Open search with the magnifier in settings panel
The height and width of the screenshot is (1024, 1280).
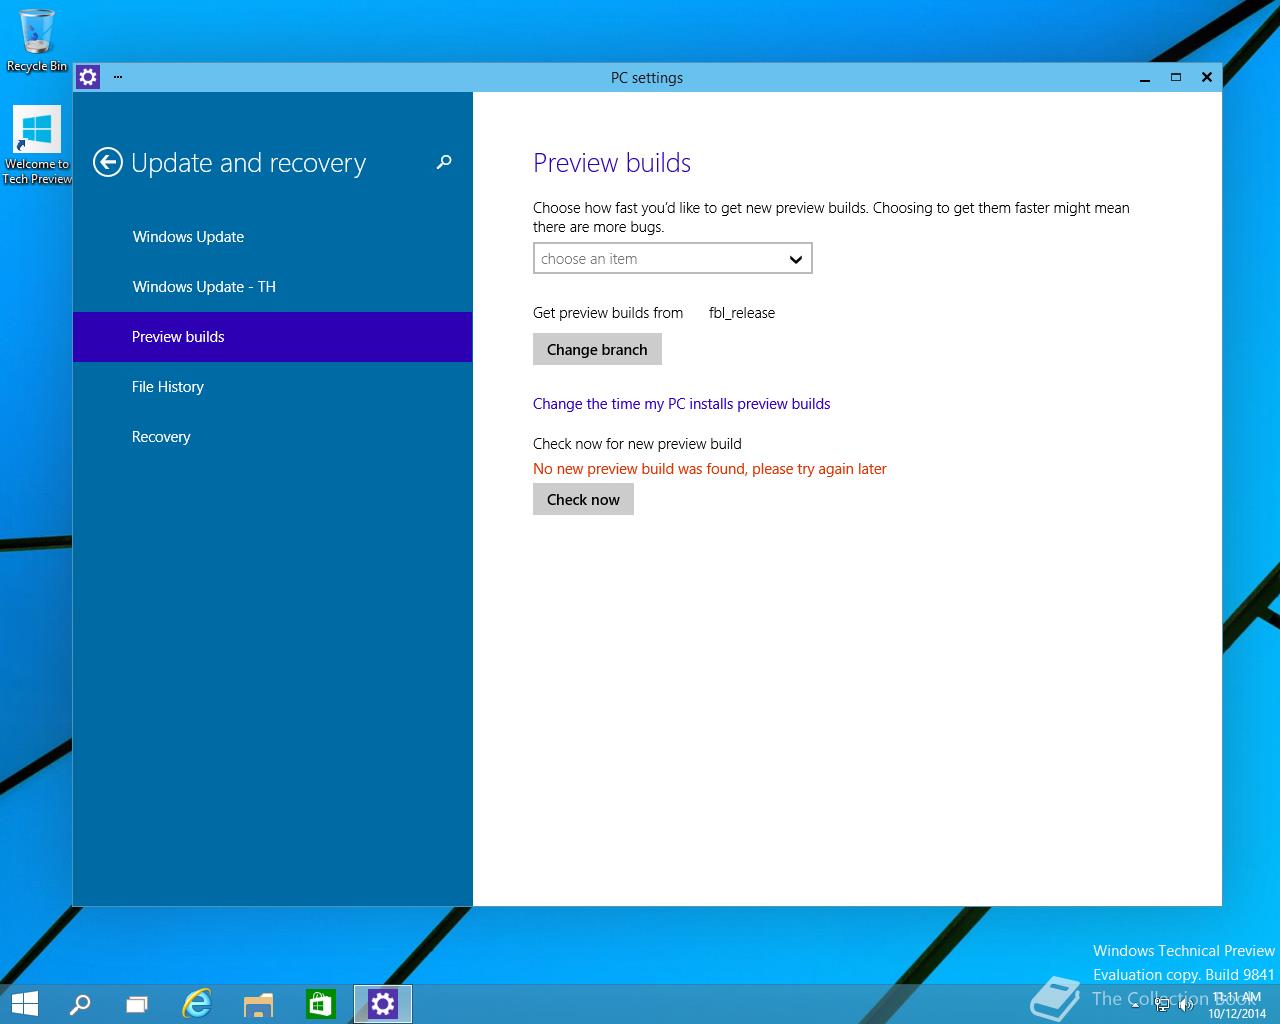[x=444, y=162]
